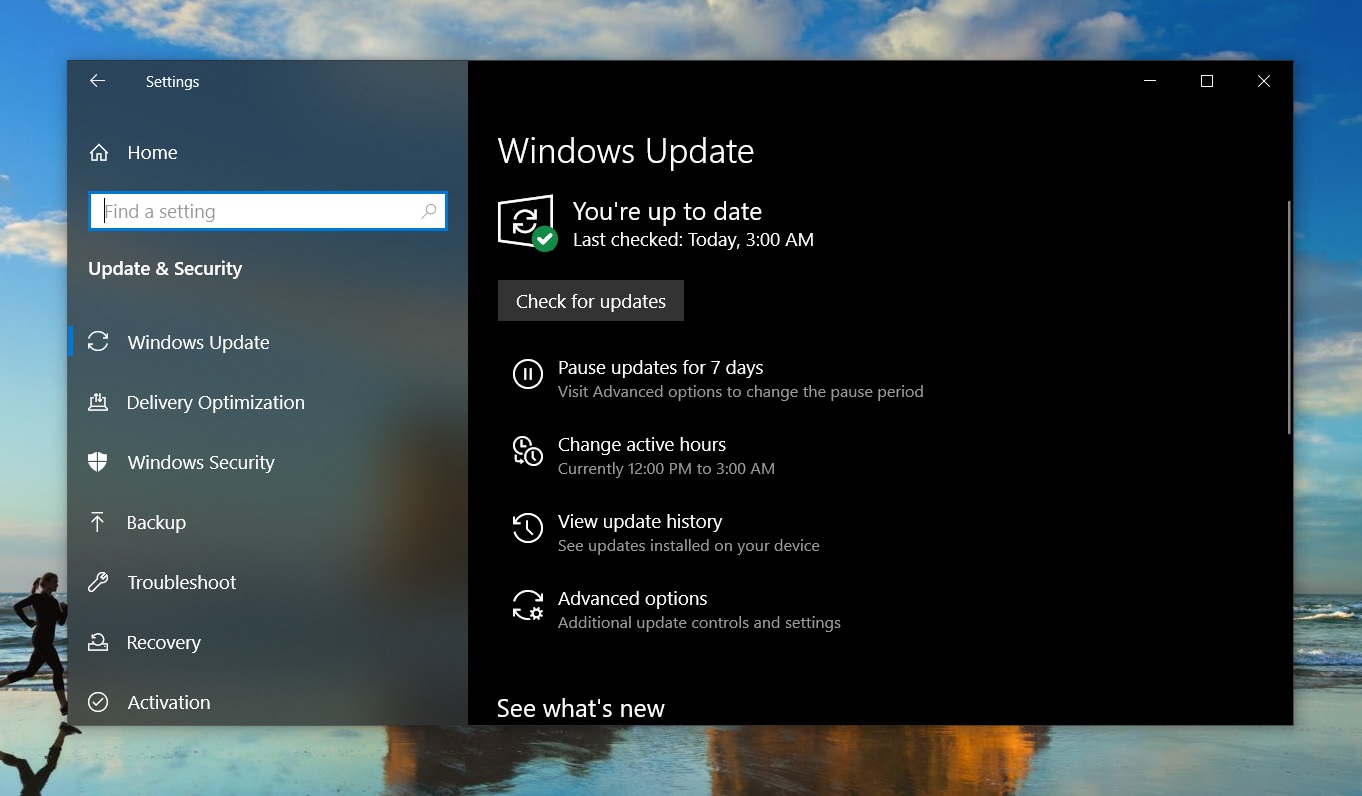Click the Troubleshoot wrench icon
This screenshot has width=1362, height=796.
pyautogui.click(x=98, y=582)
